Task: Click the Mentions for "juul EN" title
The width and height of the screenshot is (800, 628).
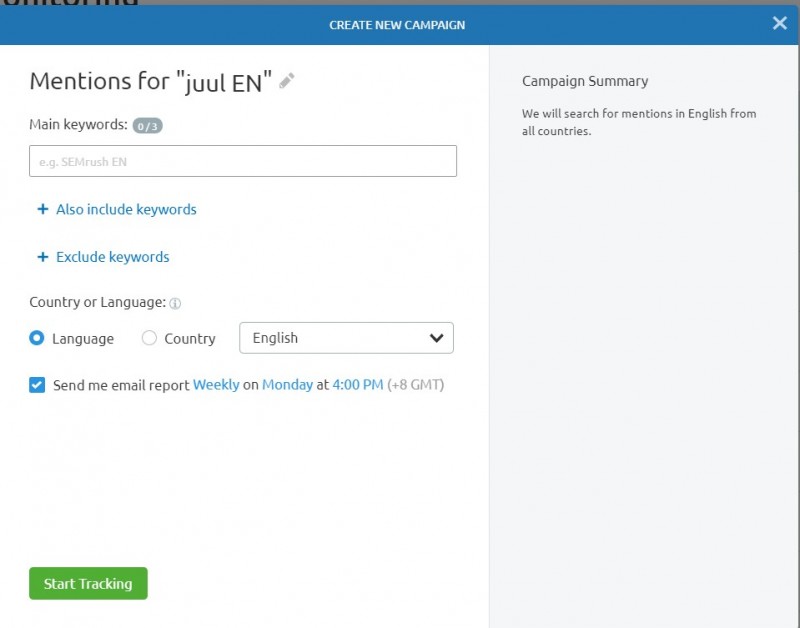Action: coord(151,82)
